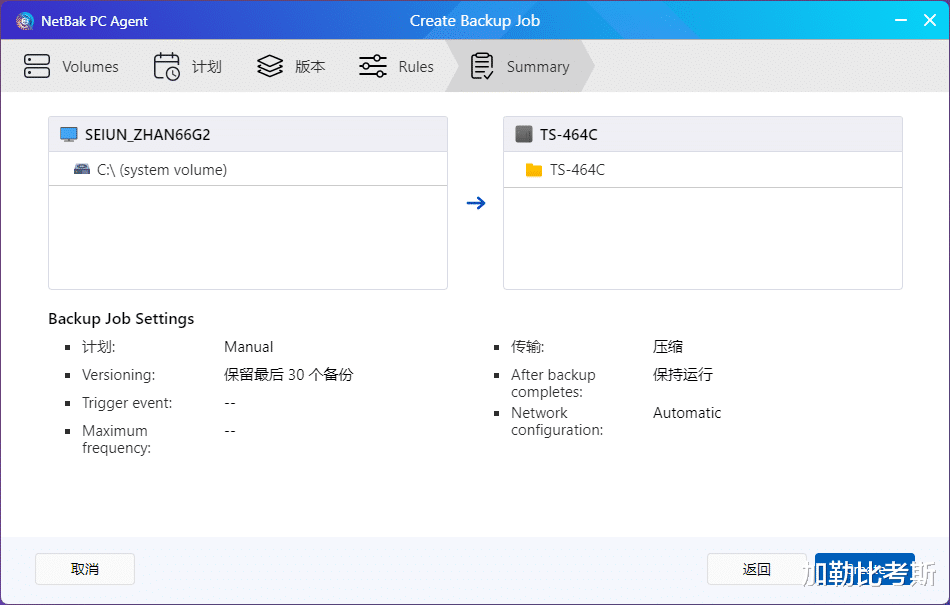950x605 pixels.
Task: Click the 计划: label in Backup Job Settings
Action: click(99, 347)
